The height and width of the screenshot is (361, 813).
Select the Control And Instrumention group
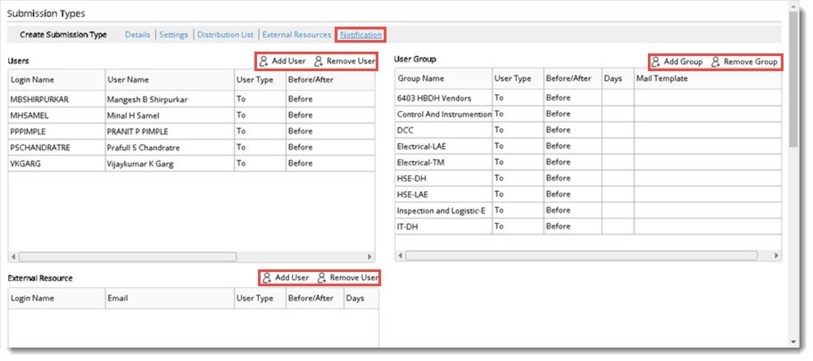click(x=588, y=114)
